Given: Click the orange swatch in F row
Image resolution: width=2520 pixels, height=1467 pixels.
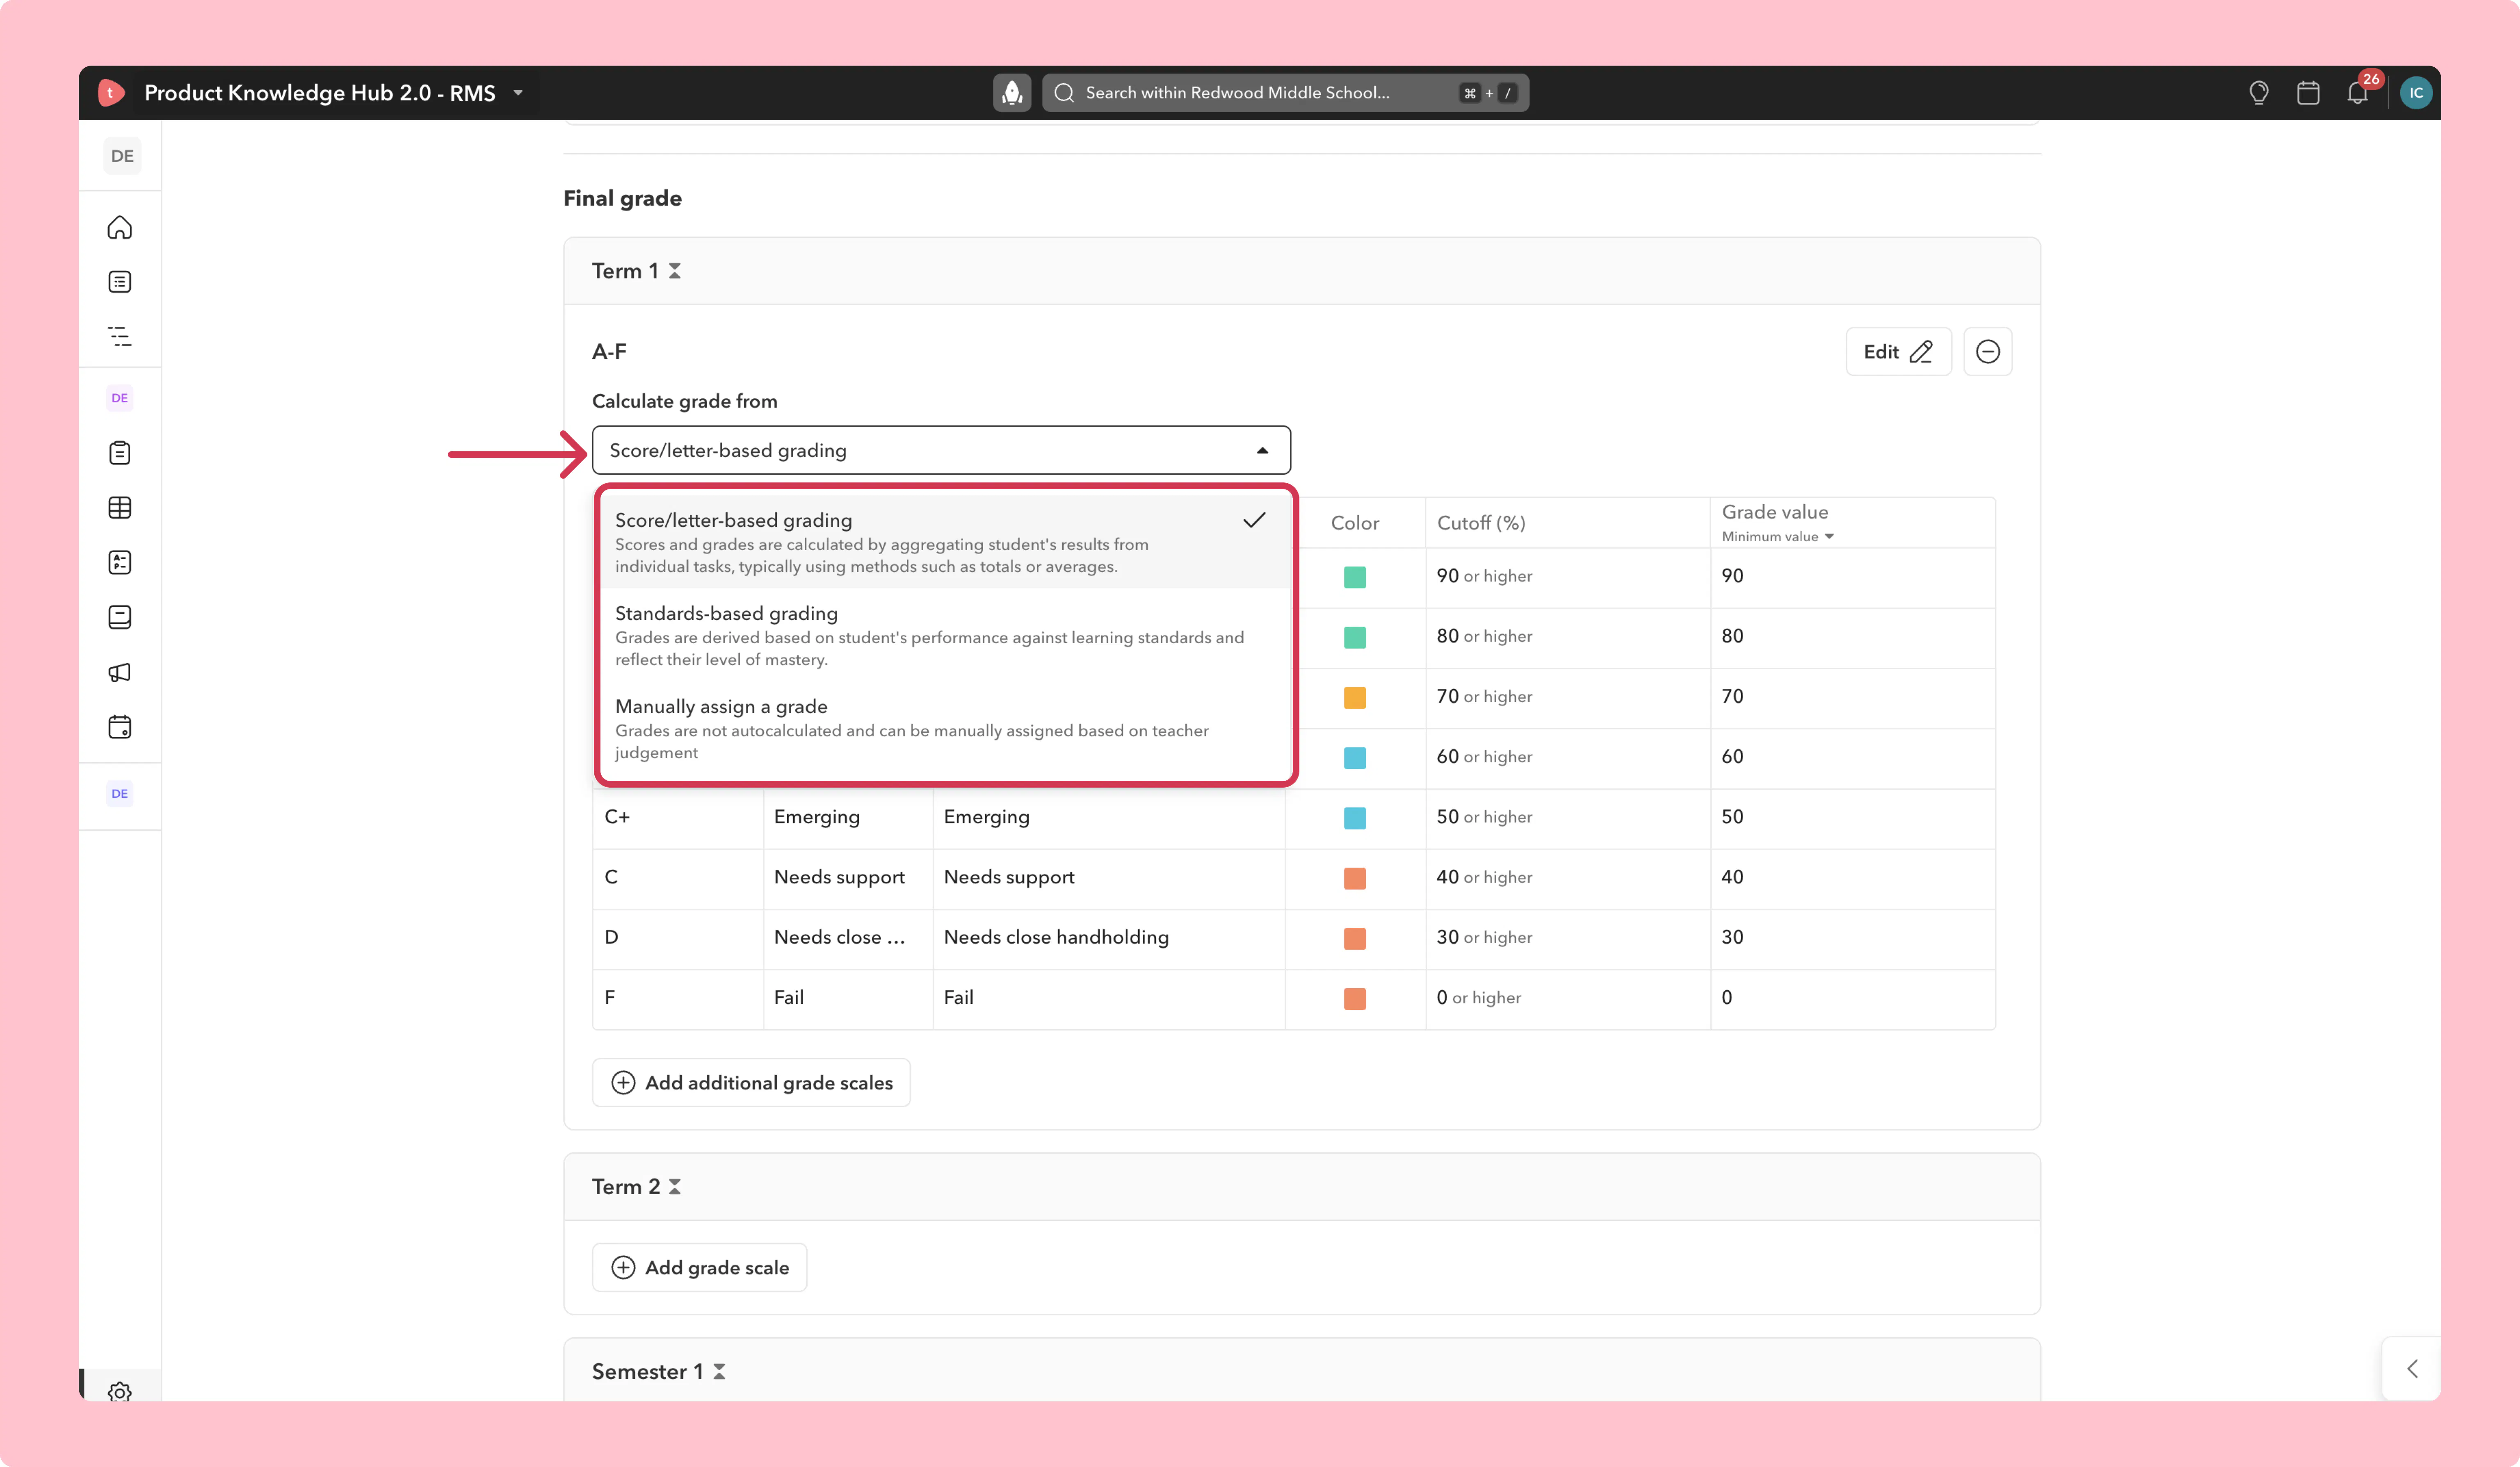Looking at the screenshot, I should tap(1355, 998).
